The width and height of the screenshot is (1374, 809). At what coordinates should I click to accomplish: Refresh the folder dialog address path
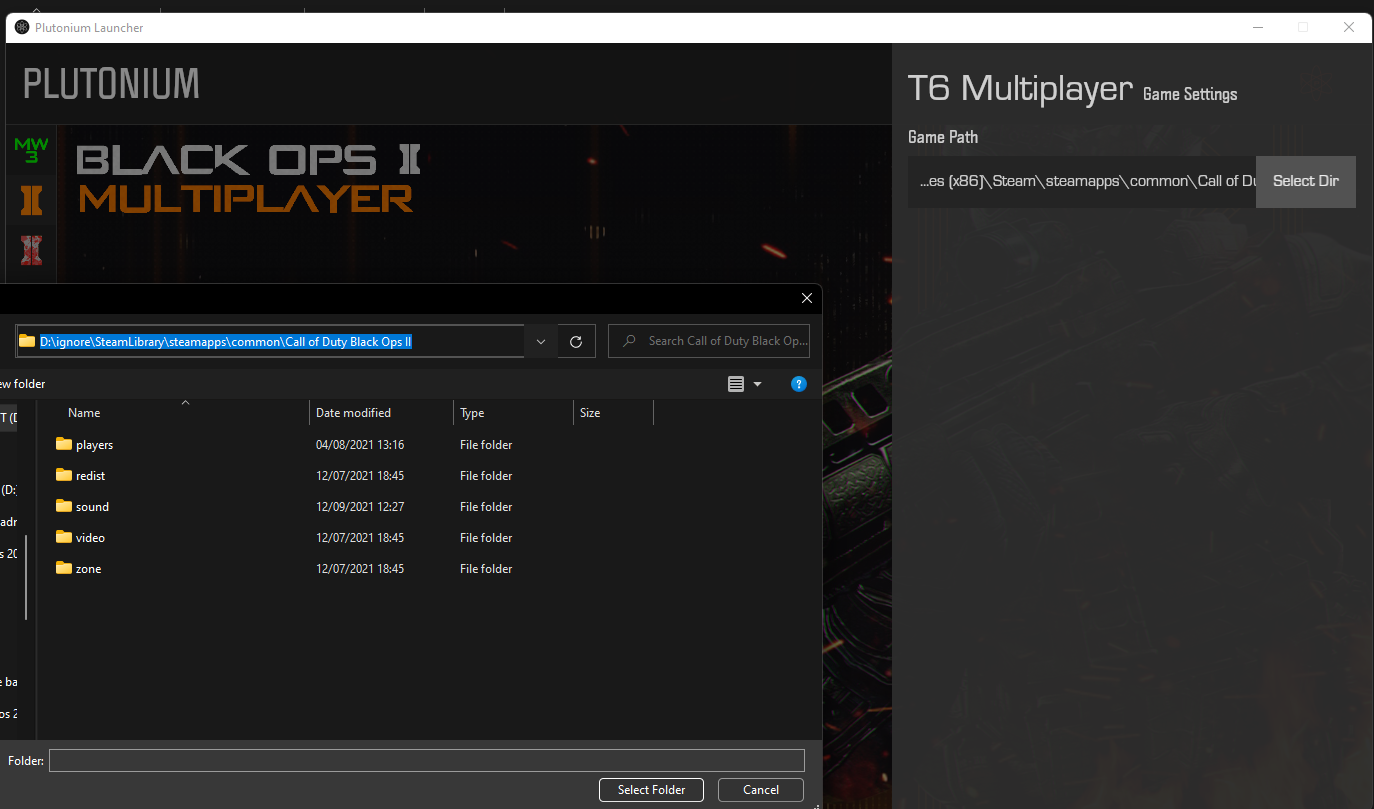click(576, 341)
